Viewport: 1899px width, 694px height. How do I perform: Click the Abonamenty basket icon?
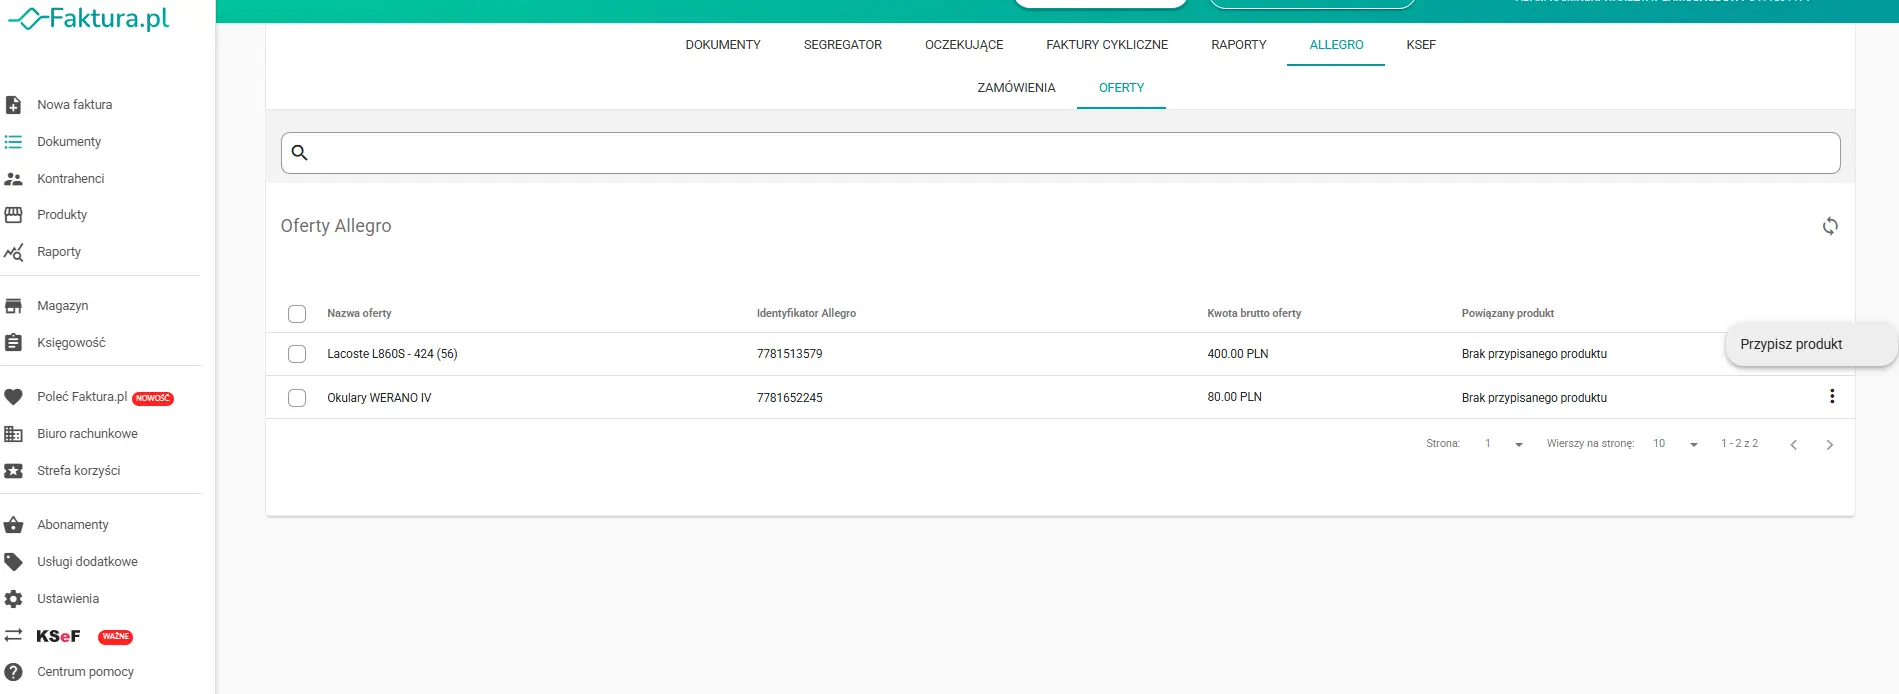(x=13, y=525)
